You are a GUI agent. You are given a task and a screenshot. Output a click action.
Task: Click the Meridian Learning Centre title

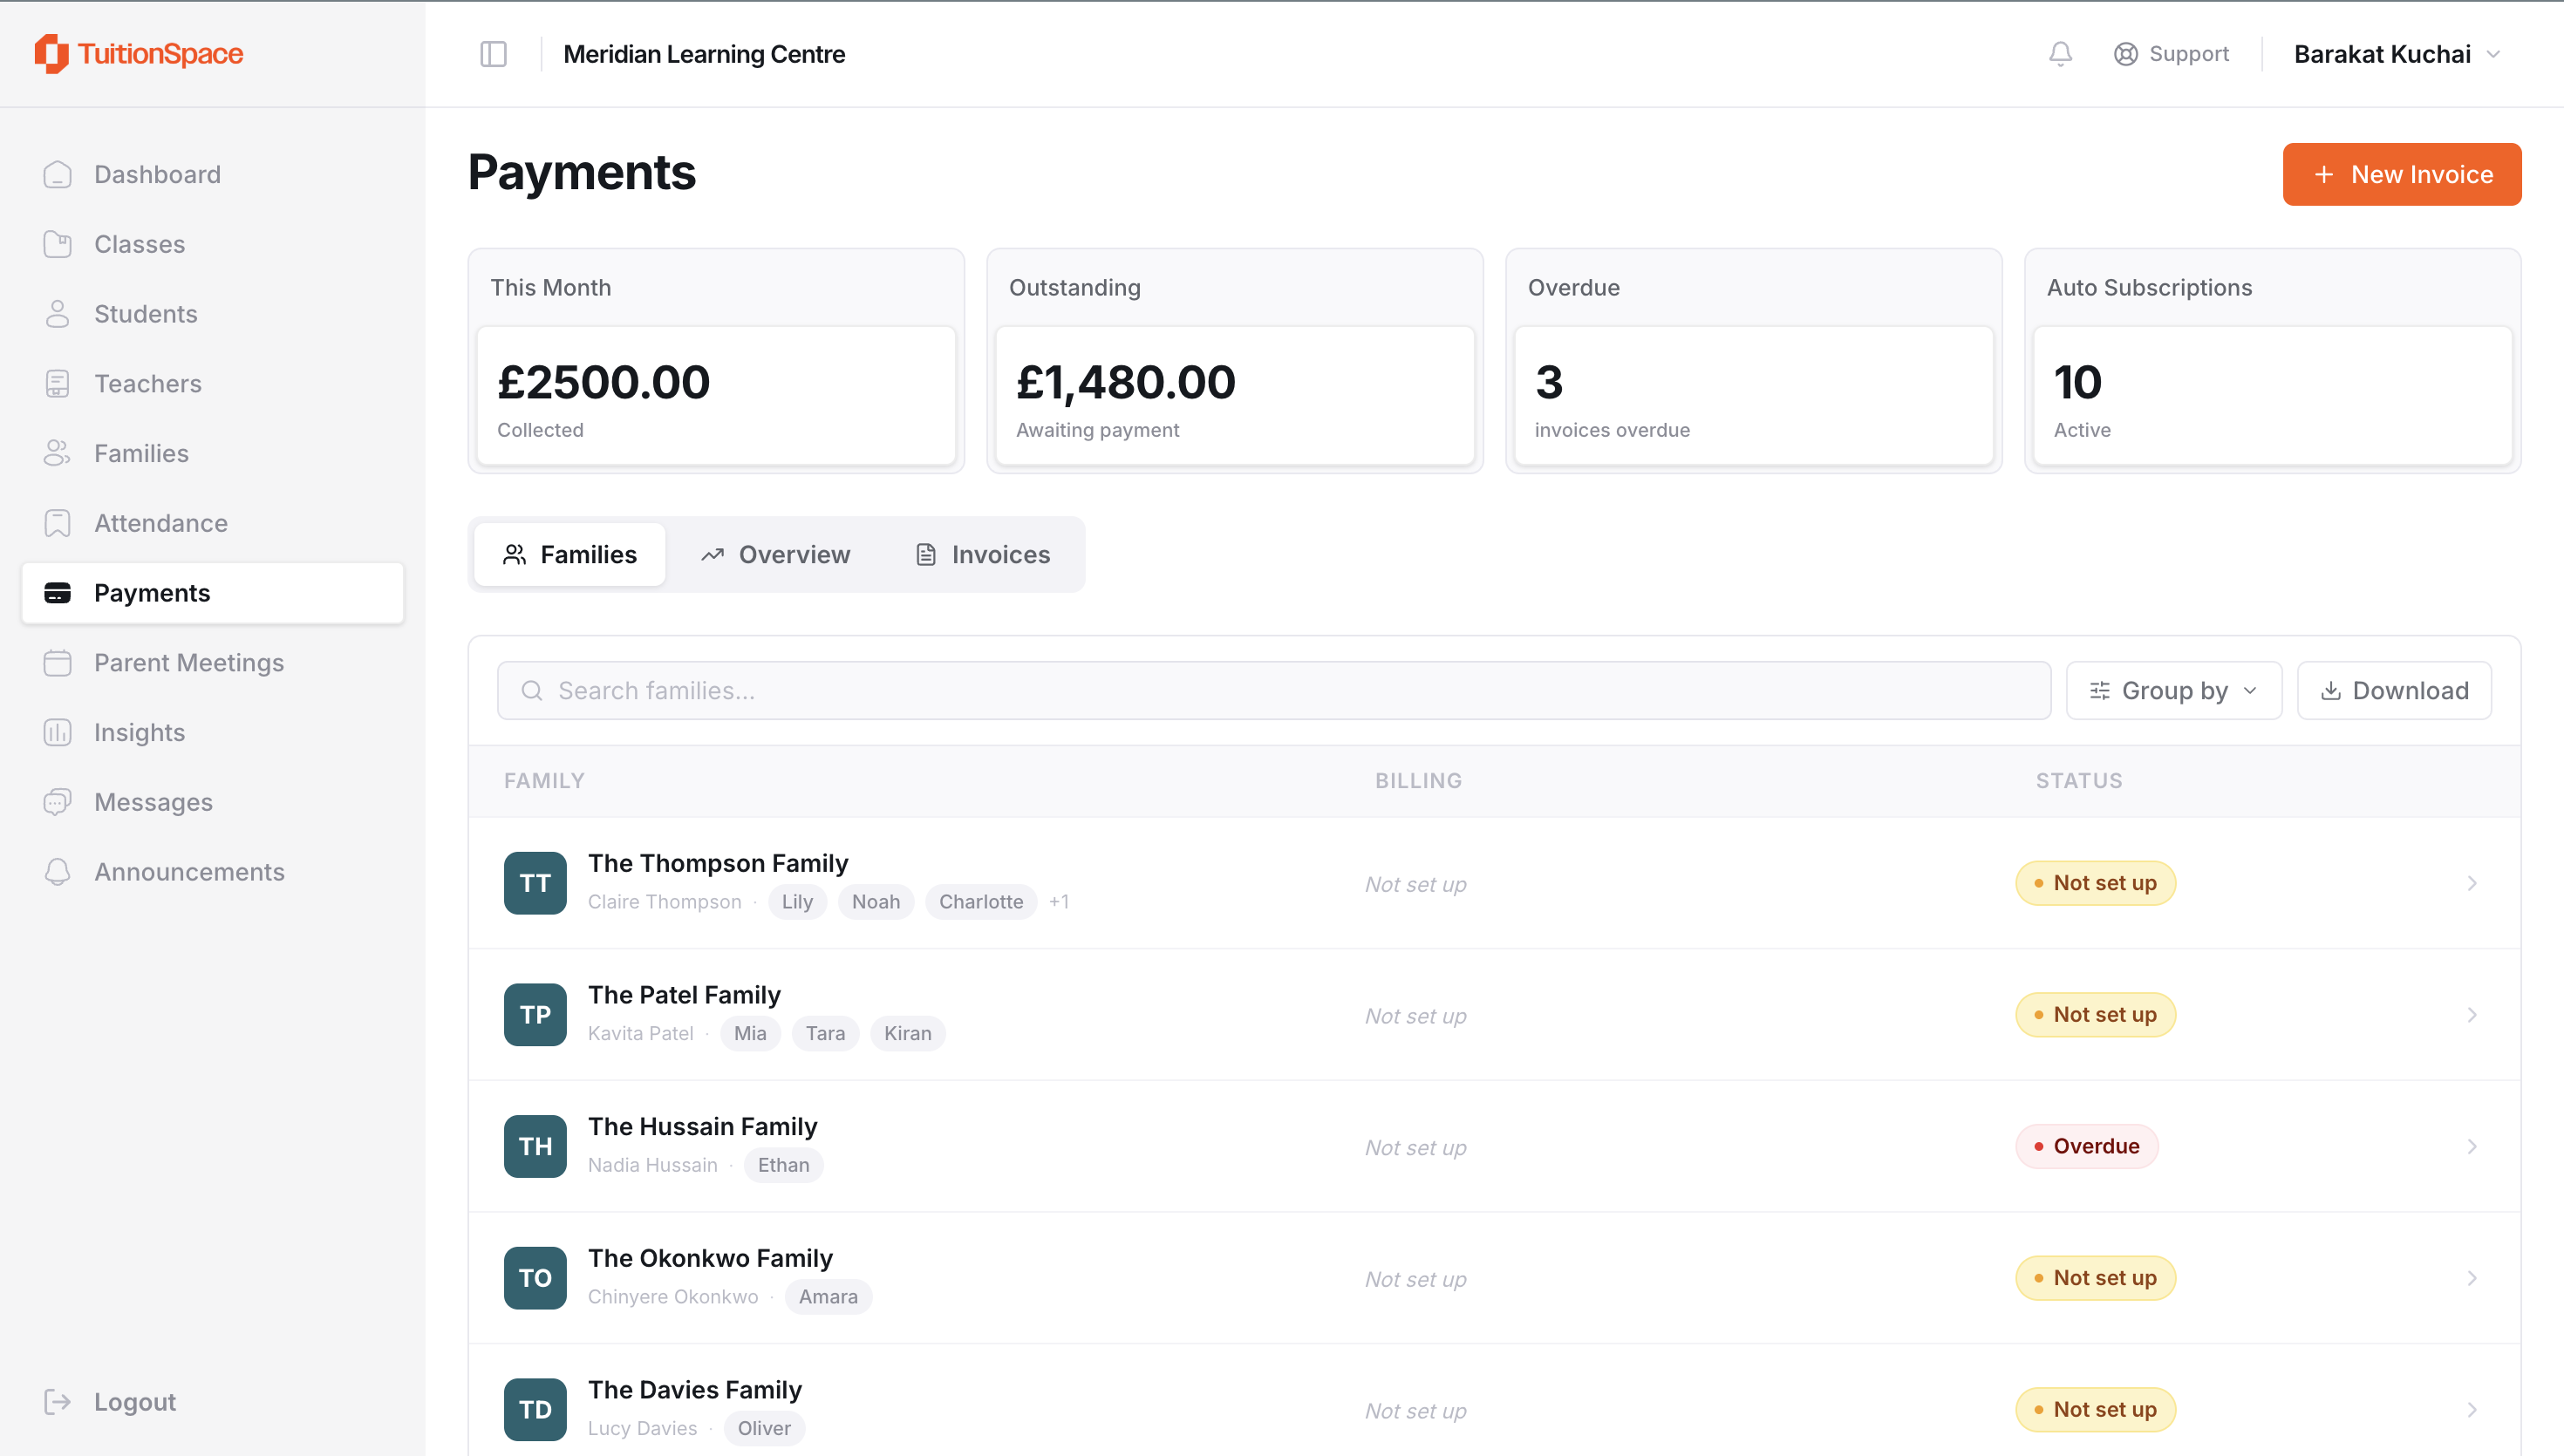(704, 54)
